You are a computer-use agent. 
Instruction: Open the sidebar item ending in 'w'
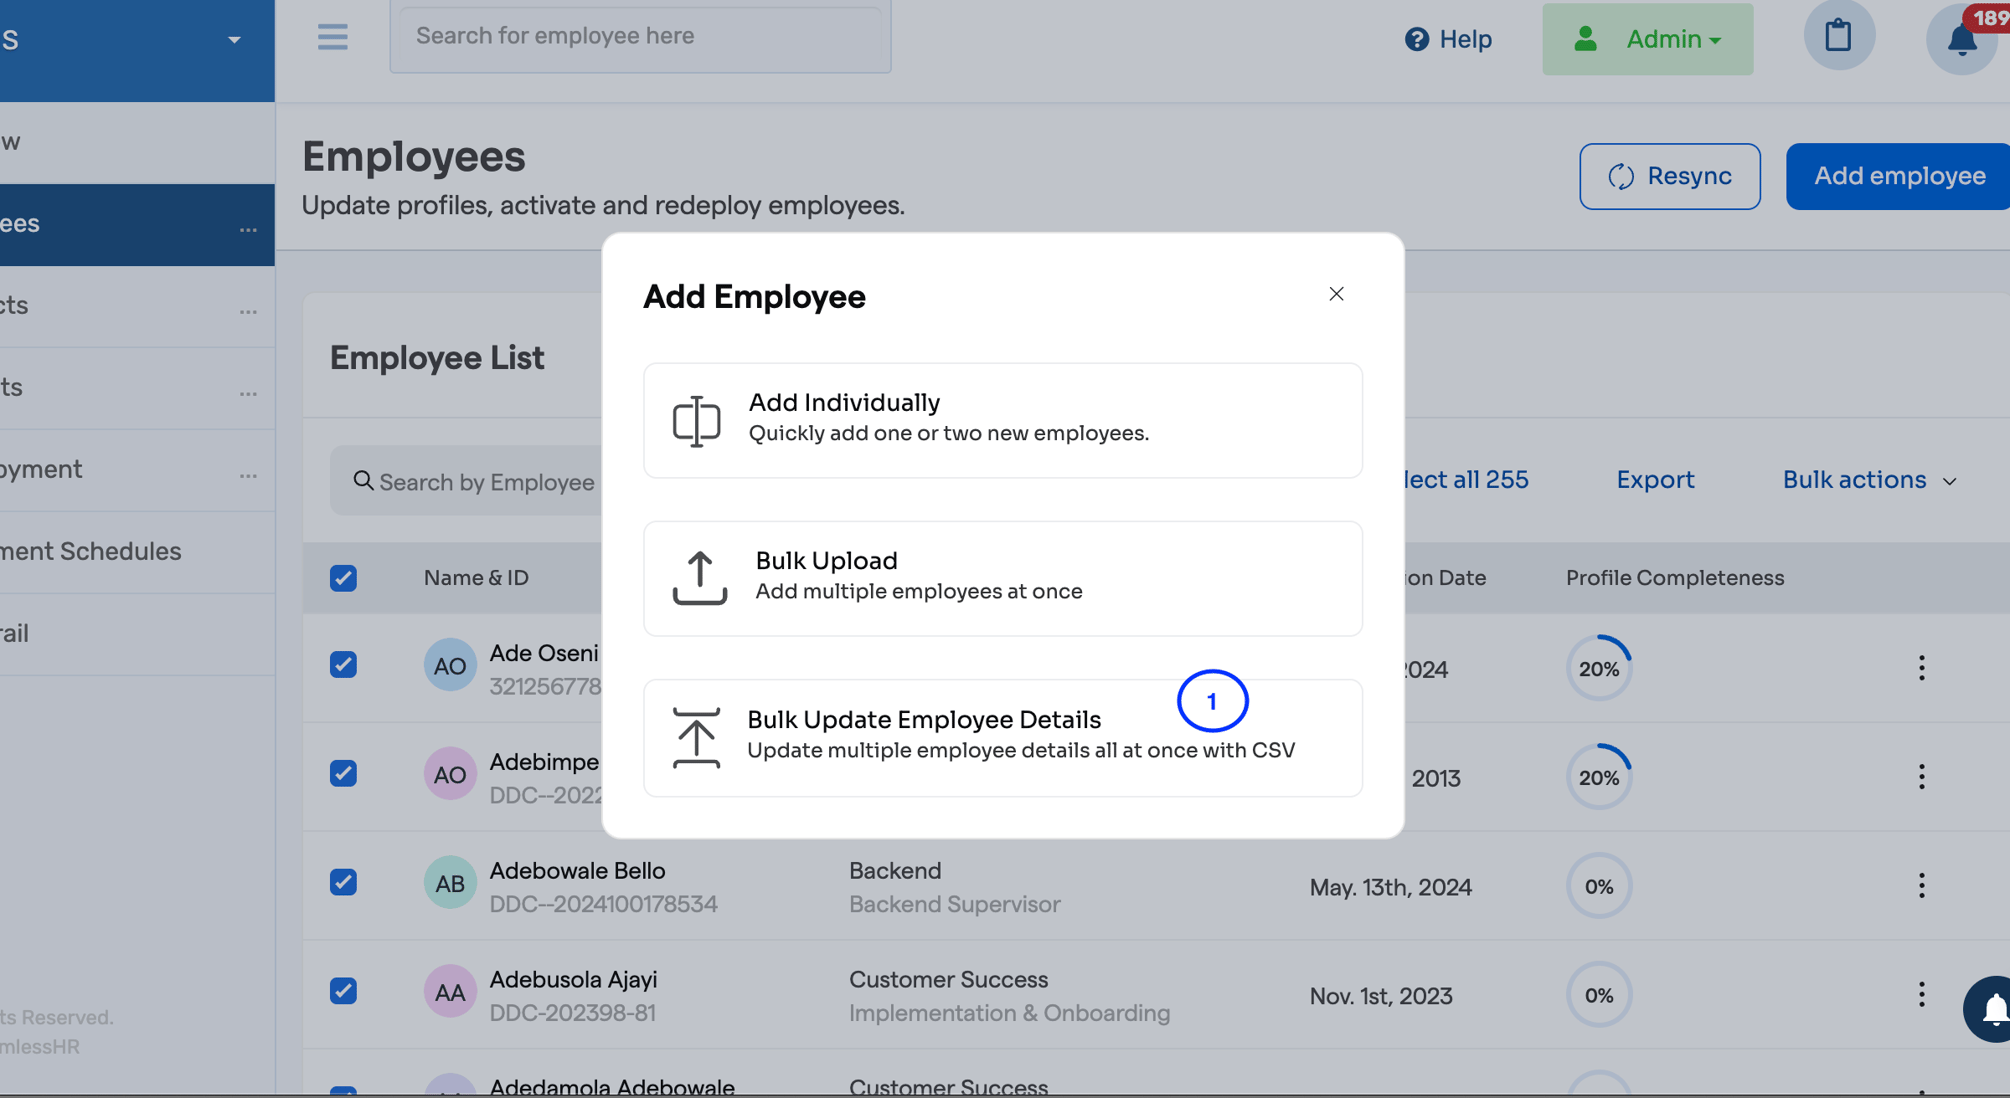pos(137,142)
